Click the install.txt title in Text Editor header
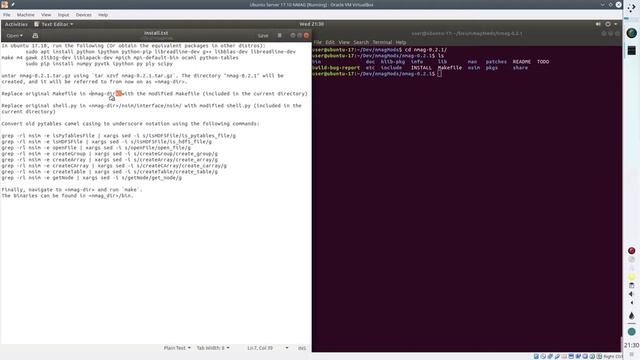 click(156, 33)
